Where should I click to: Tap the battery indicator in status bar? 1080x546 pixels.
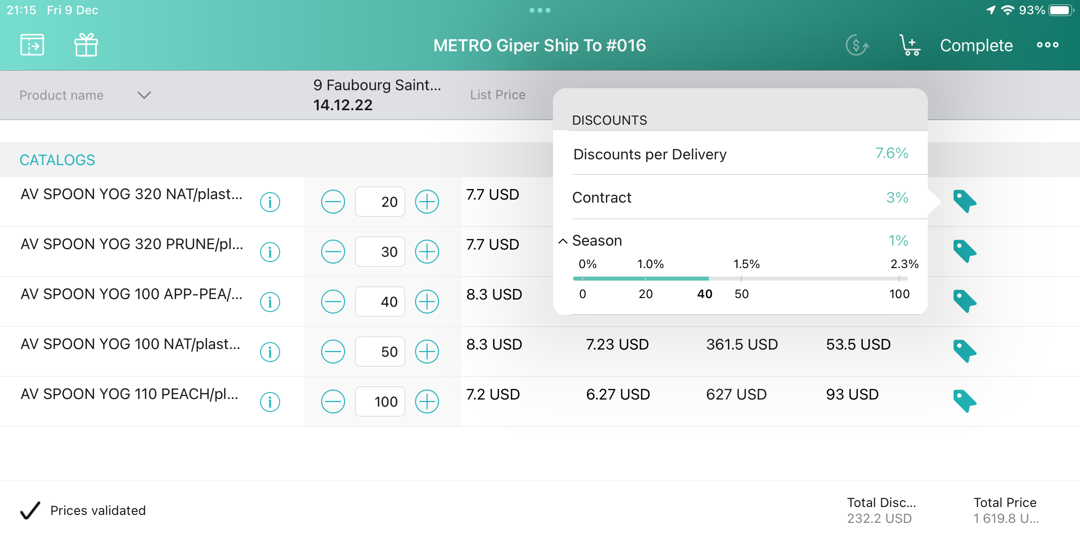[1061, 10]
